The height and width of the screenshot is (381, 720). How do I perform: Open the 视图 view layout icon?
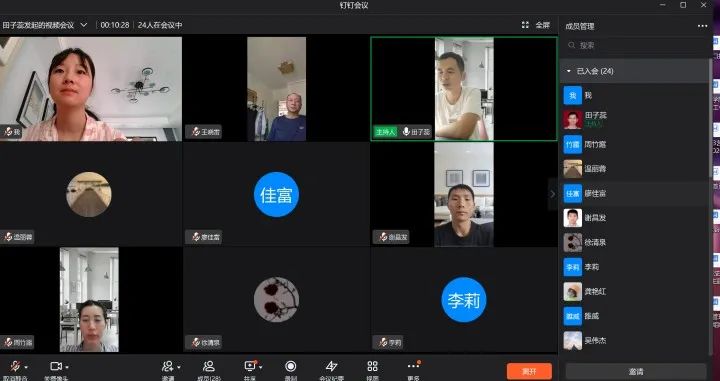tap(372, 366)
